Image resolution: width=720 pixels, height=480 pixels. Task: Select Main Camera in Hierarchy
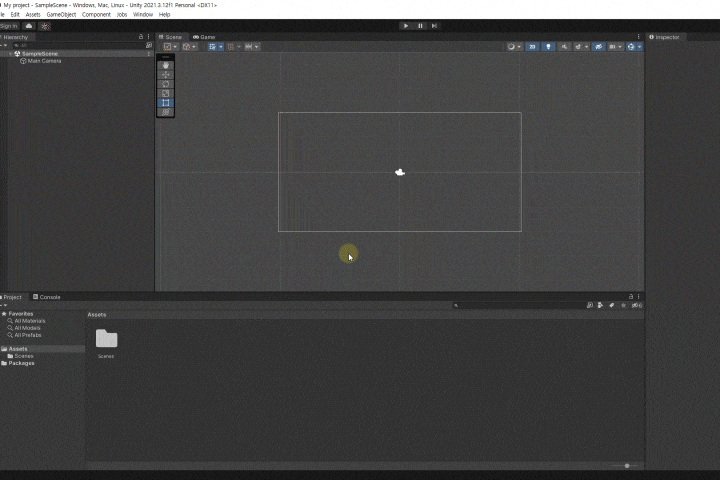(44, 61)
